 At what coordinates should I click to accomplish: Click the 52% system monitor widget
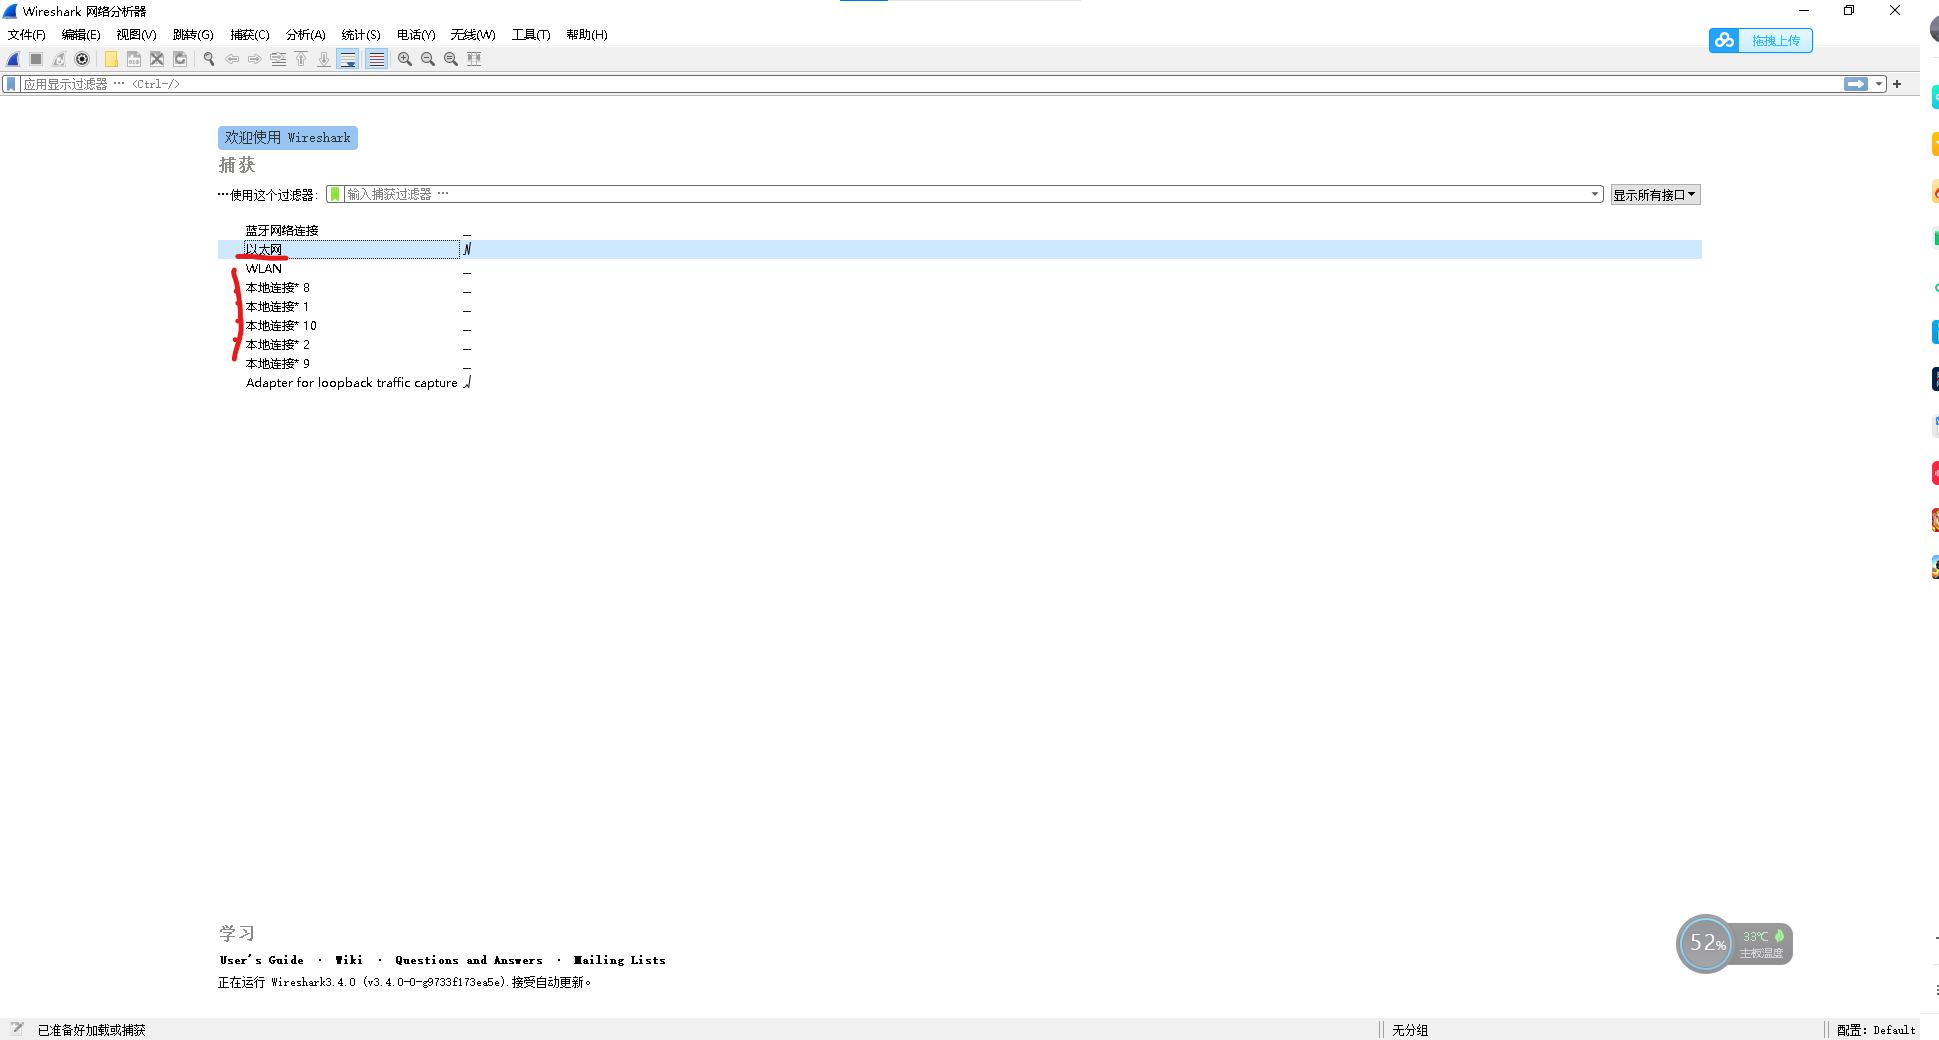[1734, 943]
